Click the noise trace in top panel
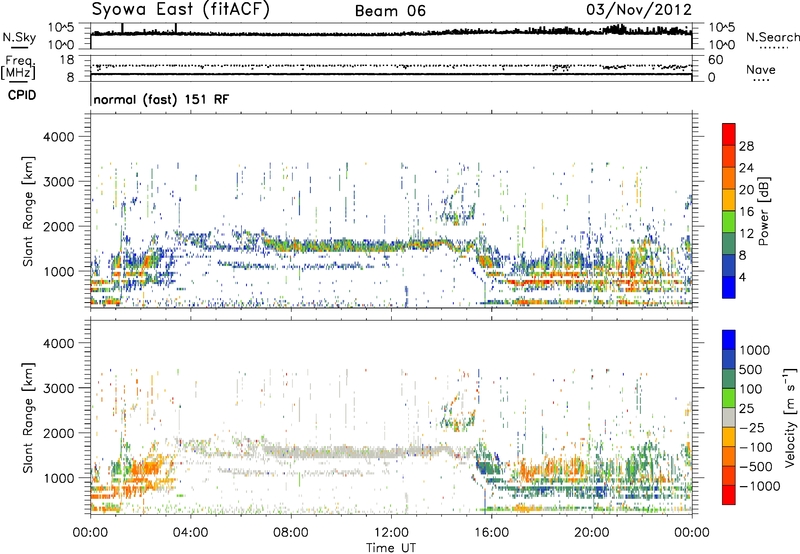Viewport: 800px width, 554px height. (391, 34)
